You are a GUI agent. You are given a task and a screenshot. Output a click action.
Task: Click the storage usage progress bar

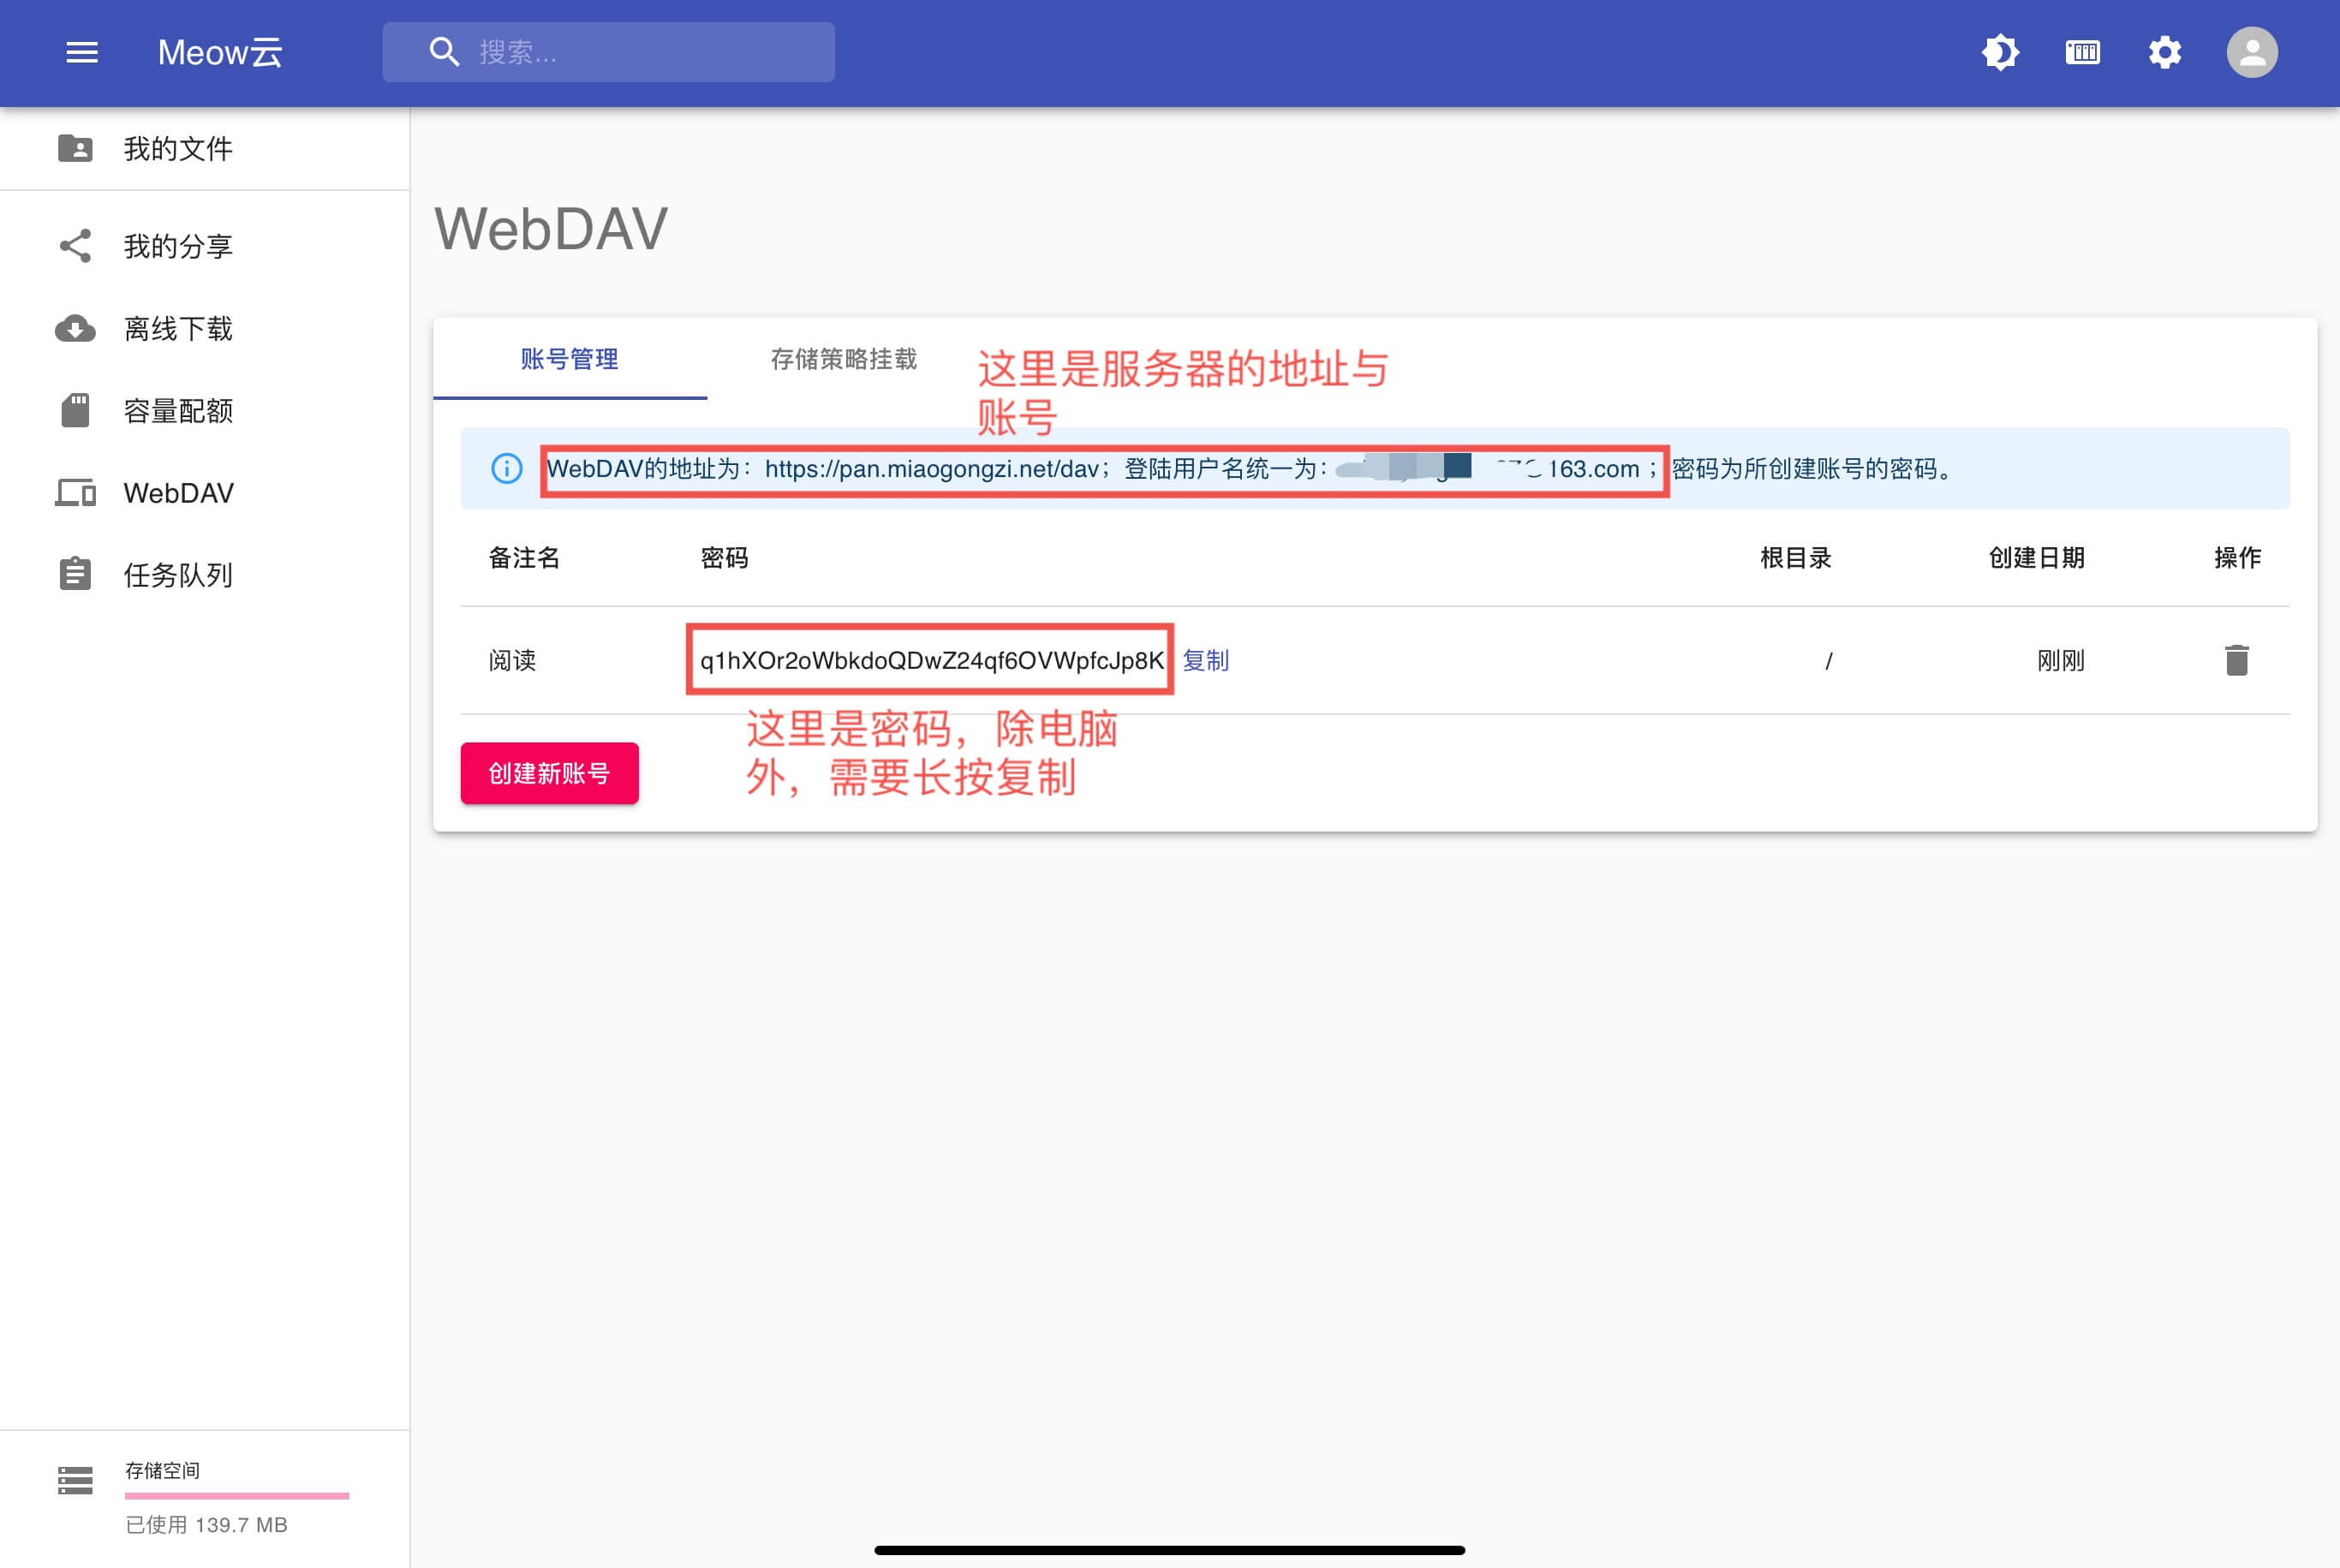[237, 1496]
